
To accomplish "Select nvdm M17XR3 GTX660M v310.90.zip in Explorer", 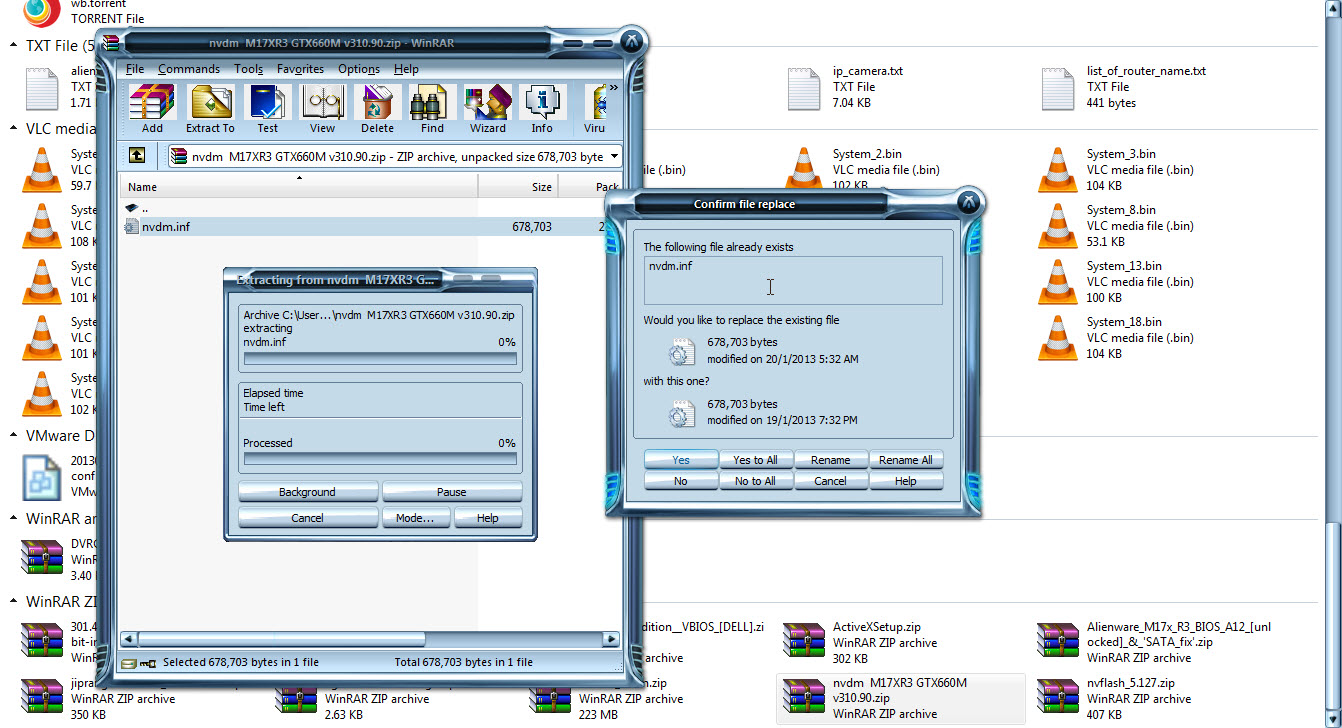I will [x=901, y=698].
